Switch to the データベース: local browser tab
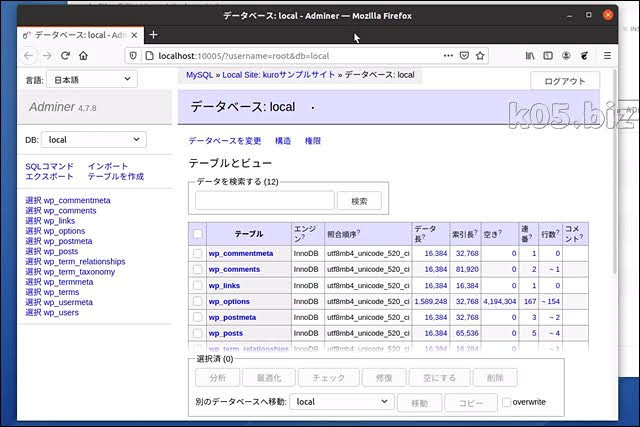The width and height of the screenshot is (640, 427). [80, 35]
